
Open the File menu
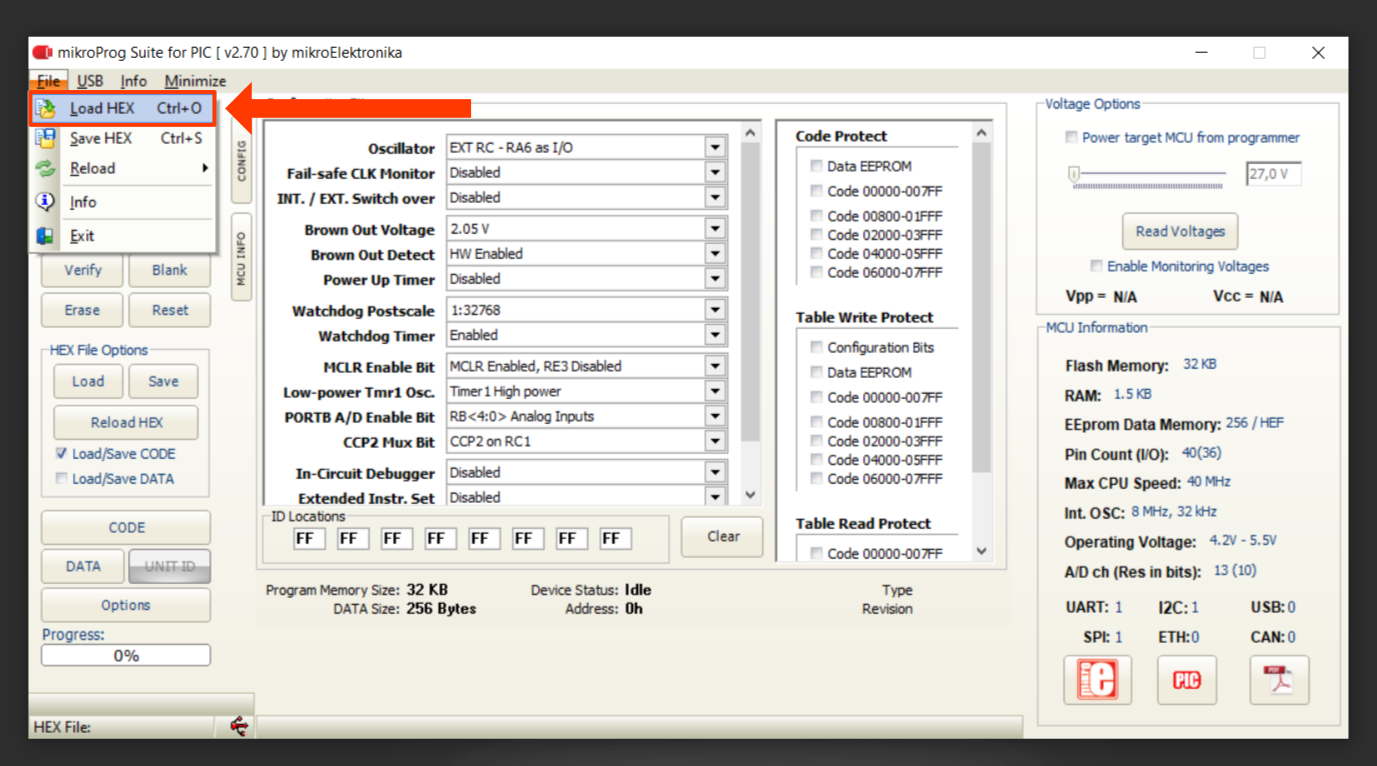tap(48, 81)
